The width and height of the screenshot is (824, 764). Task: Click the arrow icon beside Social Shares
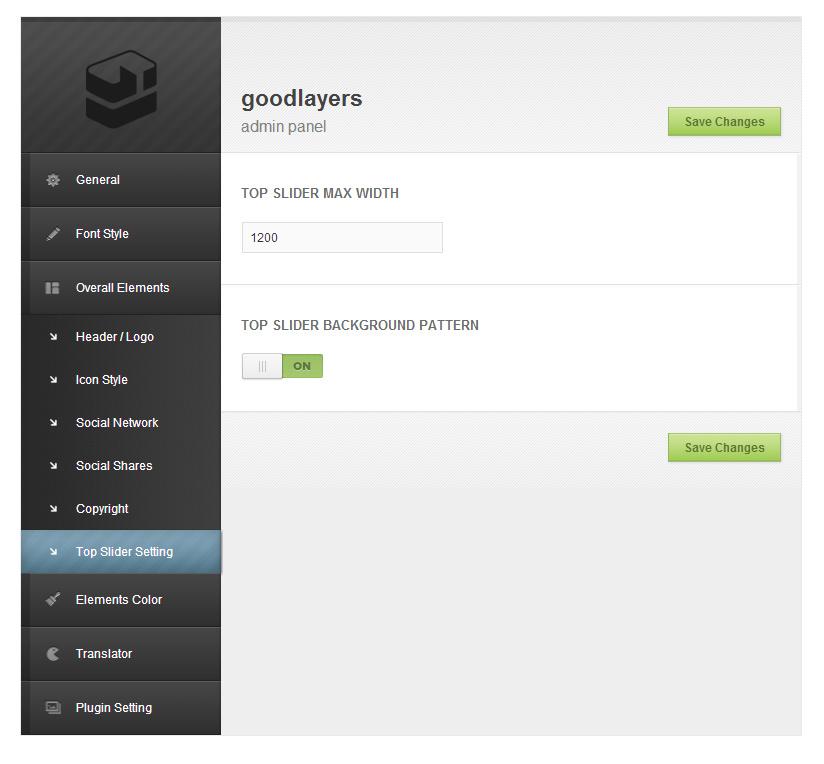click(x=53, y=466)
